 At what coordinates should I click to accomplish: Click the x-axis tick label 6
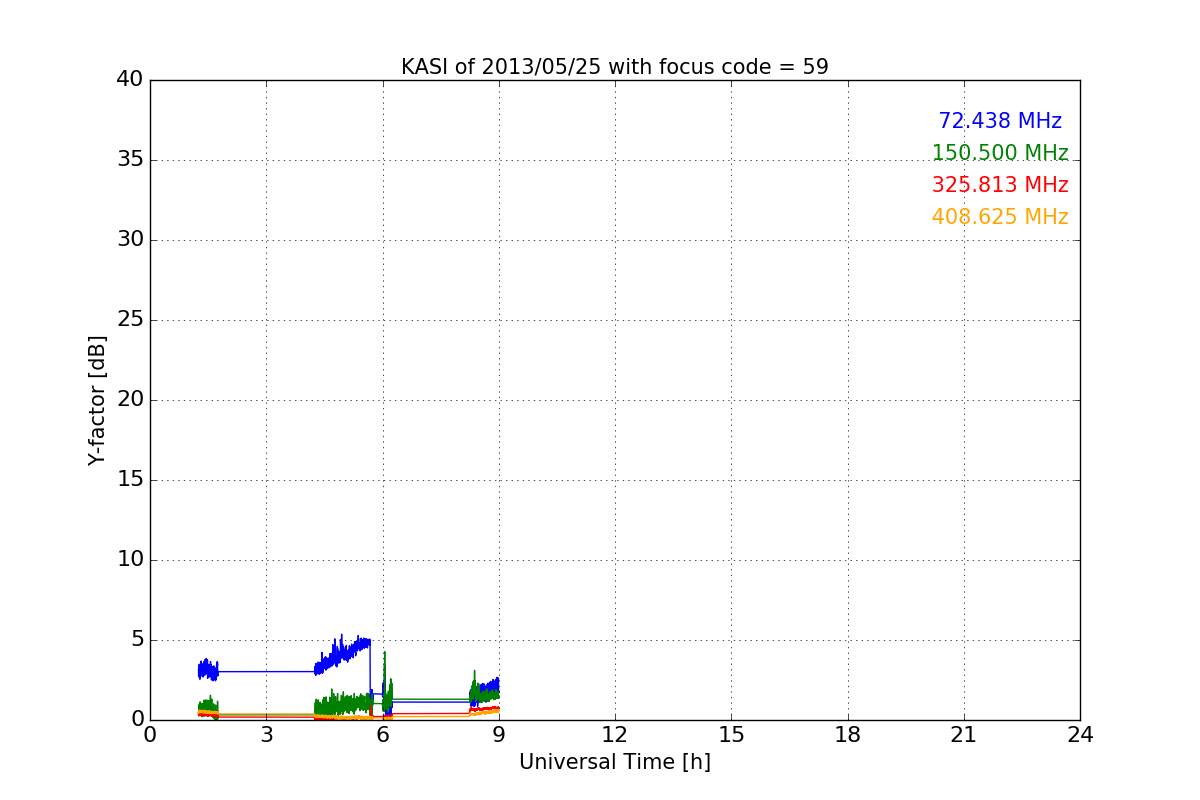click(382, 735)
